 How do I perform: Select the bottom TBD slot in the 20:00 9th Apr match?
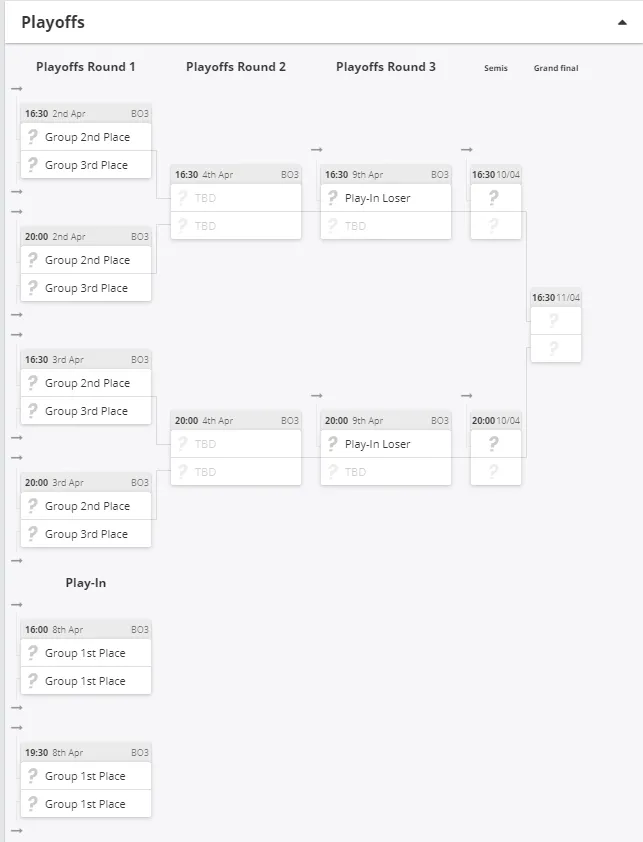[386, 471]
